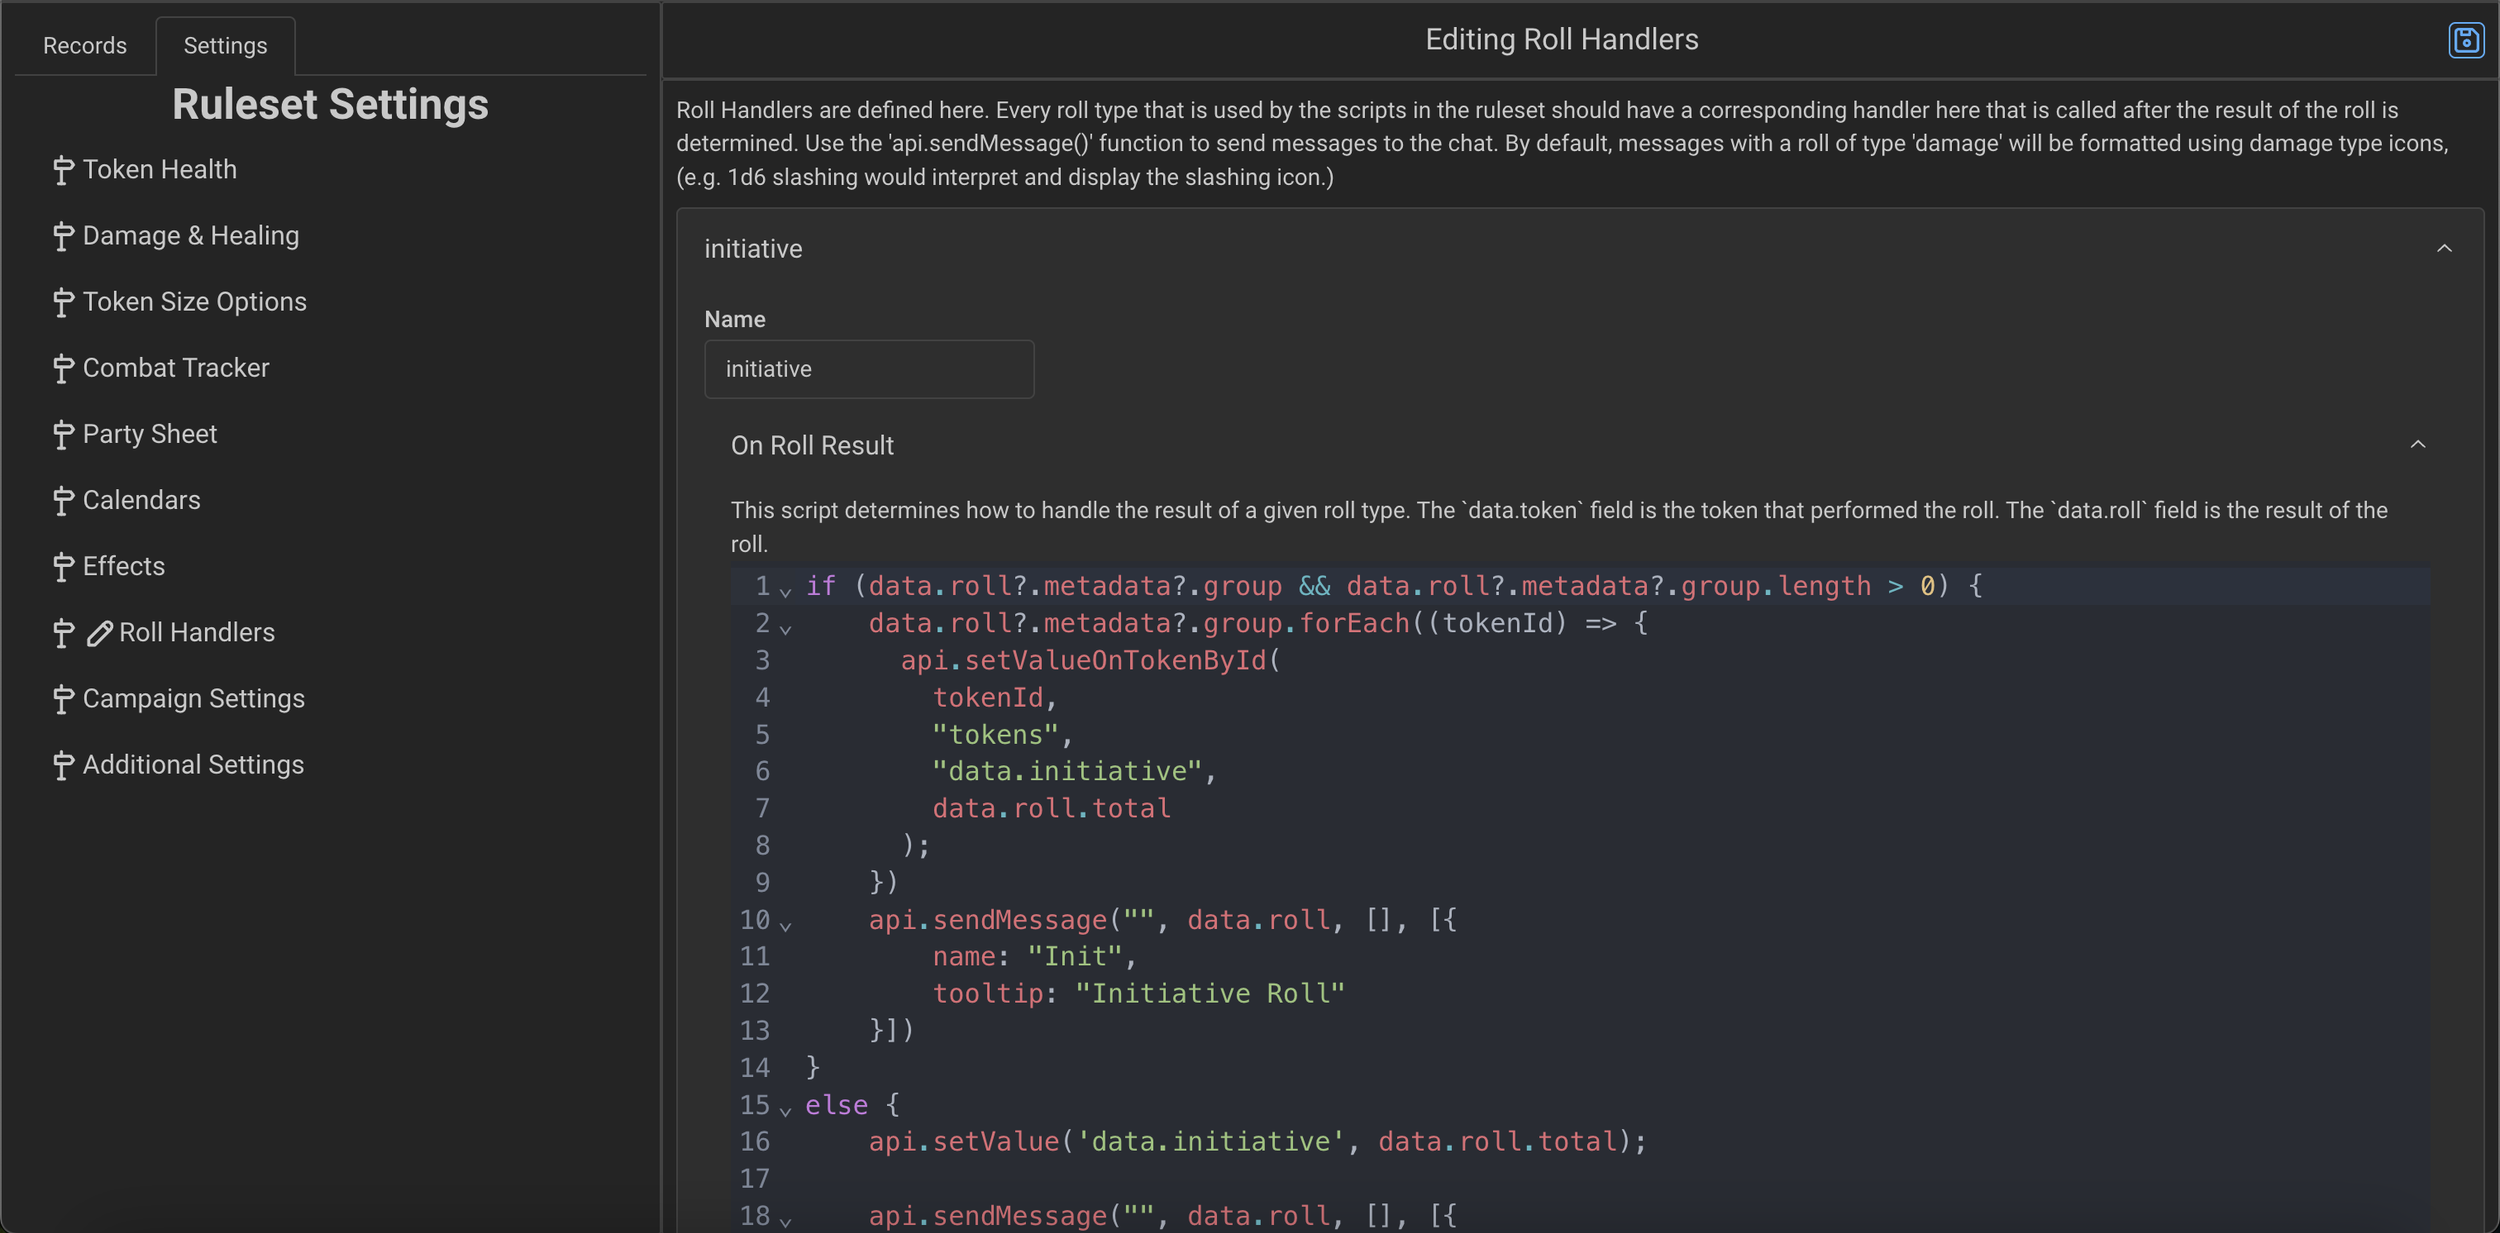Fold code at line 1 arrow

click(x=786, y=592)
